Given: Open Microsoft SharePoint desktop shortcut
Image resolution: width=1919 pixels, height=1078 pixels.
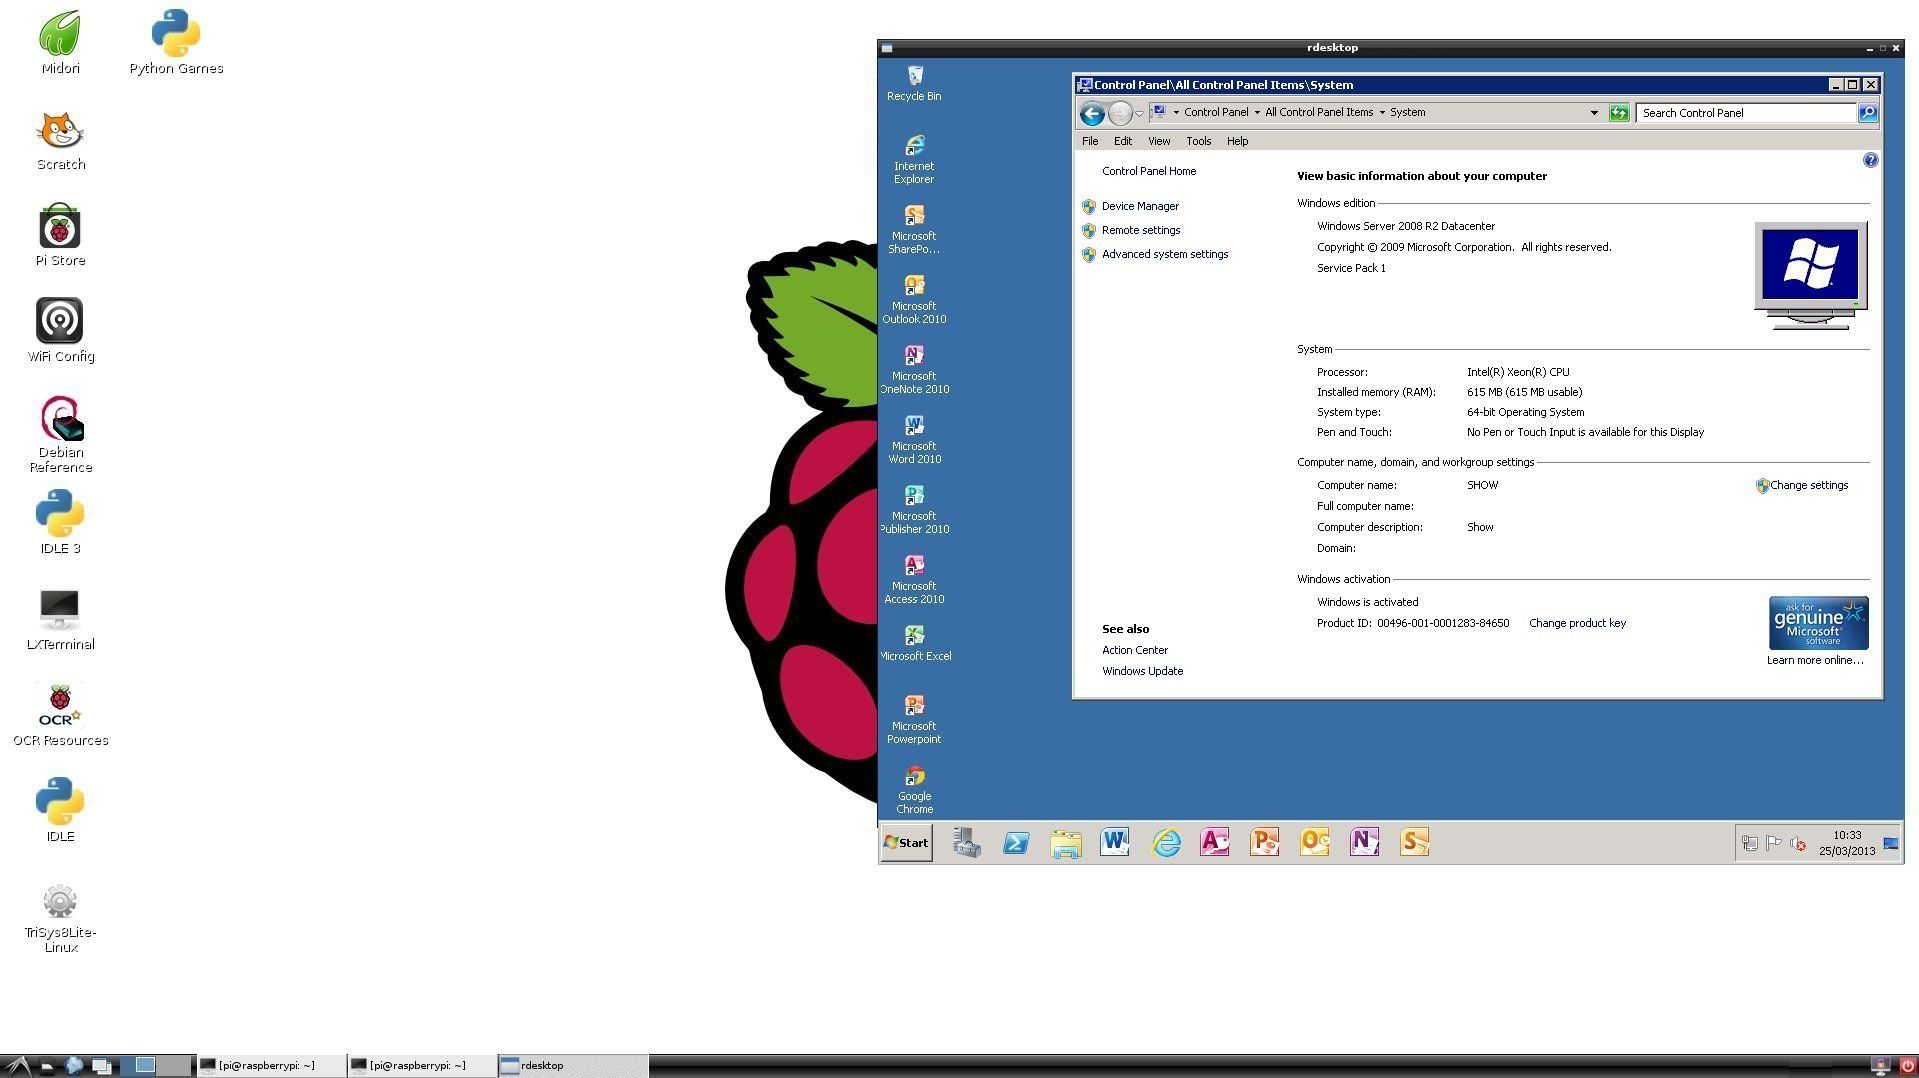Looking at the screenshot, I should click(914, 230).
